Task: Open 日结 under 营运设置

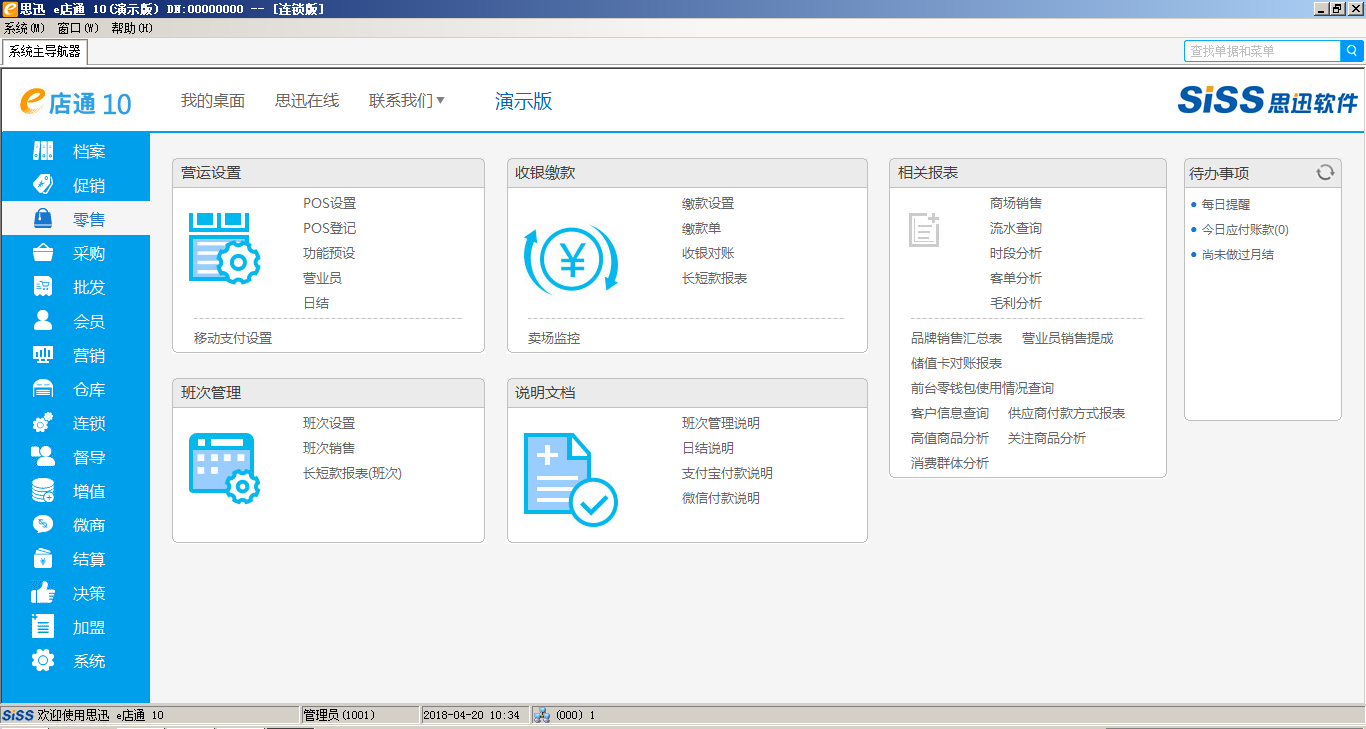Action: (x=316, y=303)
